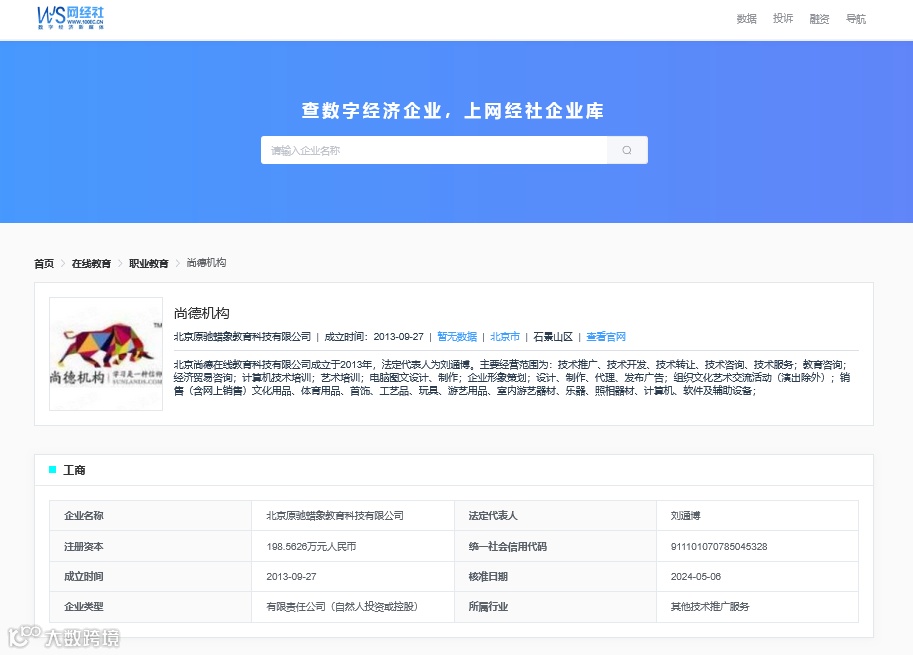This screenshot has width=913, height=655.
Task: Click the 网经社 logo
Action: 70,18
